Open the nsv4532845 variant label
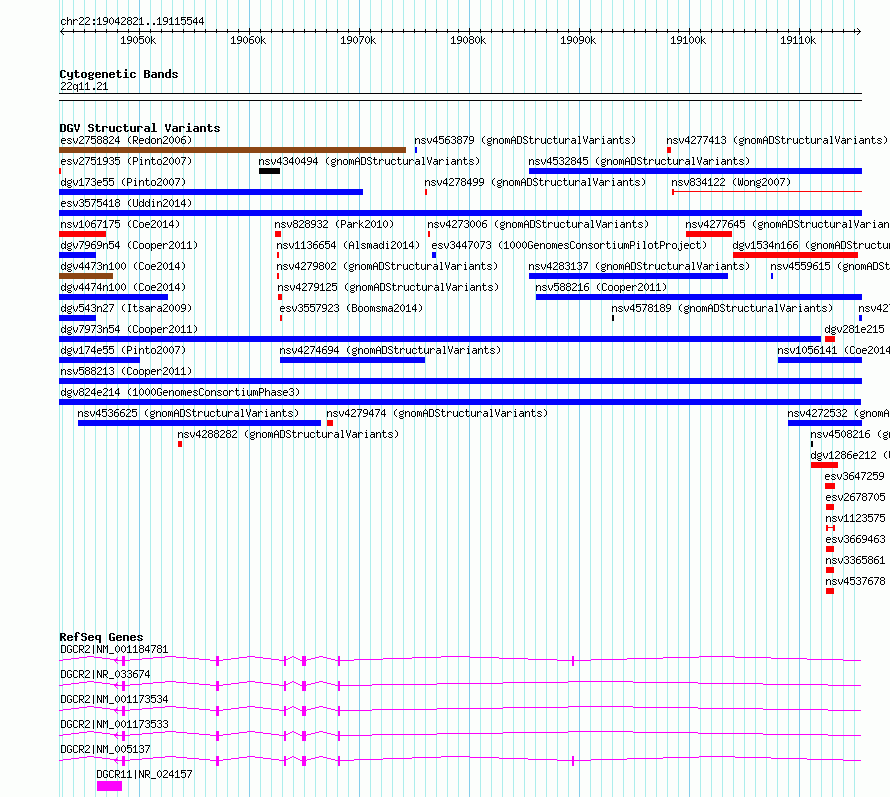 (639, 161)
